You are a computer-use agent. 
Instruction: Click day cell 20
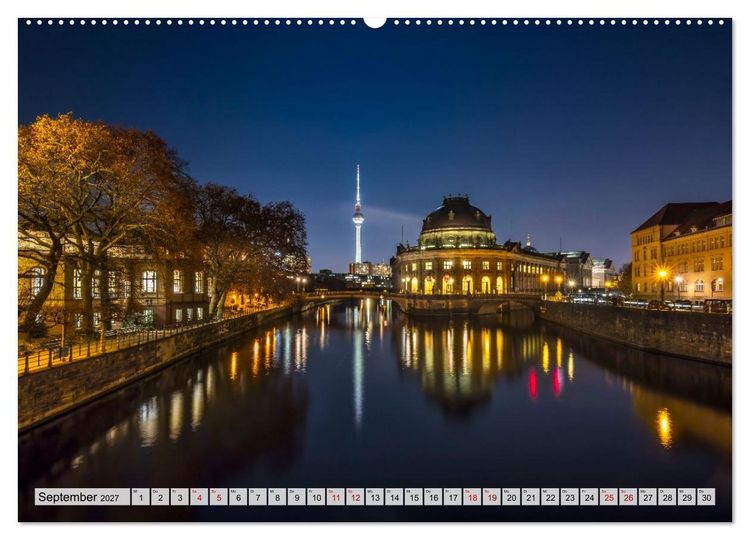click(511, 496)
